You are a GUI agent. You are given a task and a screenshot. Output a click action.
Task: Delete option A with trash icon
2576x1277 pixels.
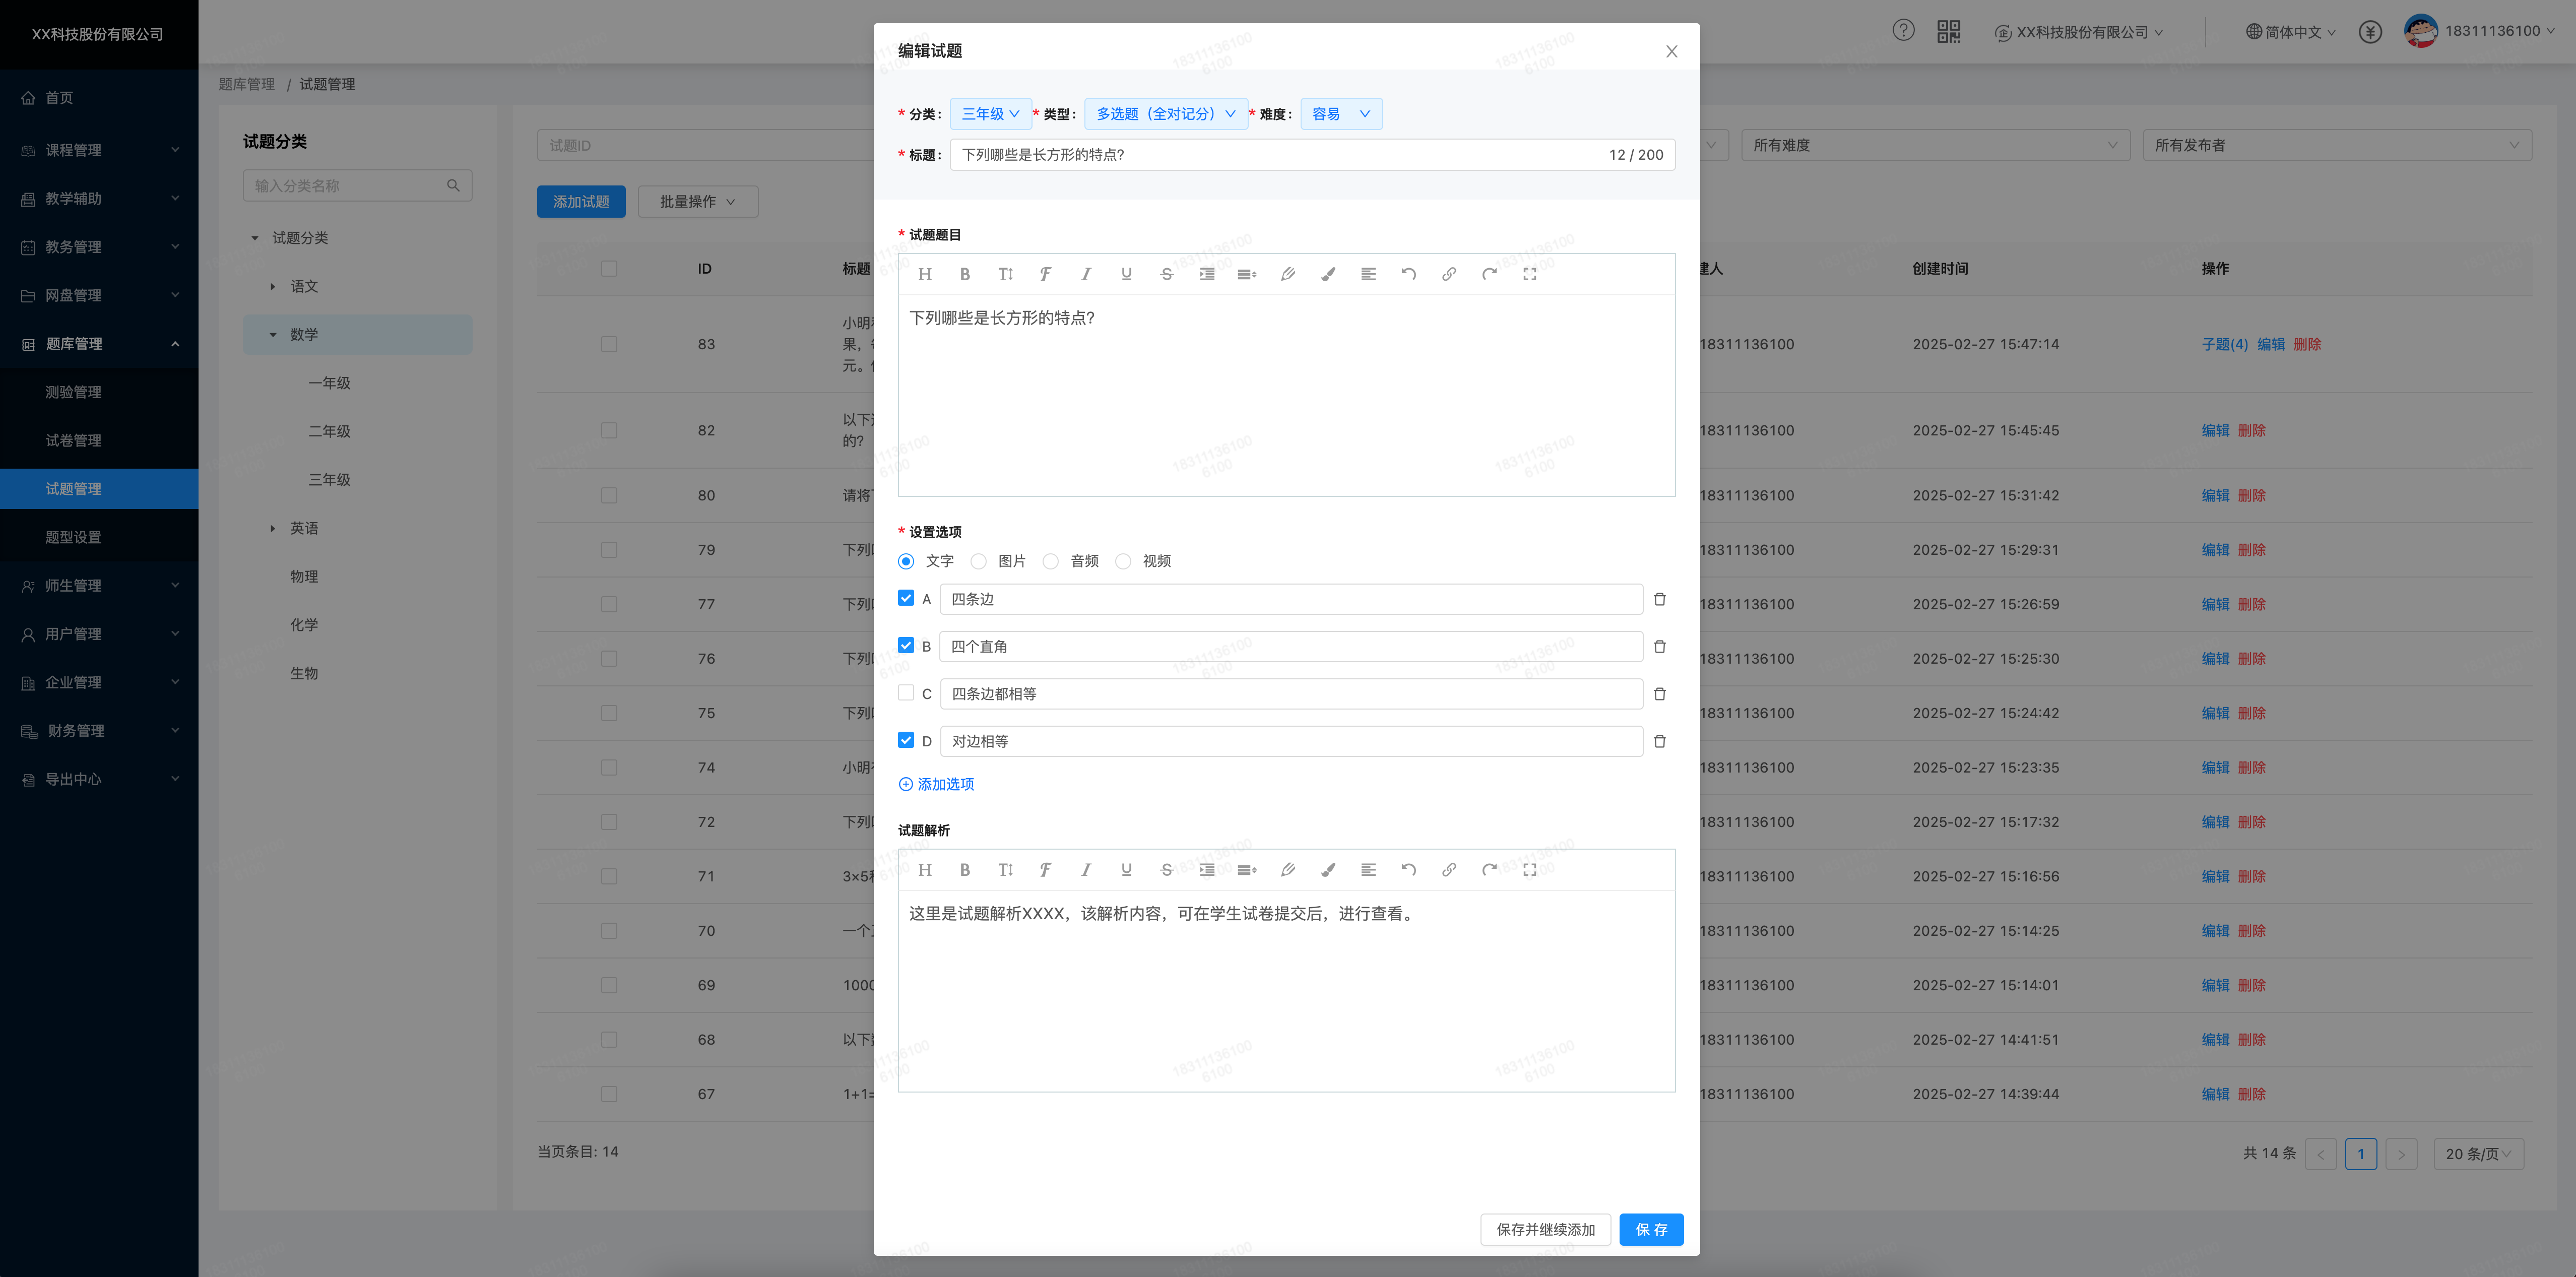[1659, 599]
